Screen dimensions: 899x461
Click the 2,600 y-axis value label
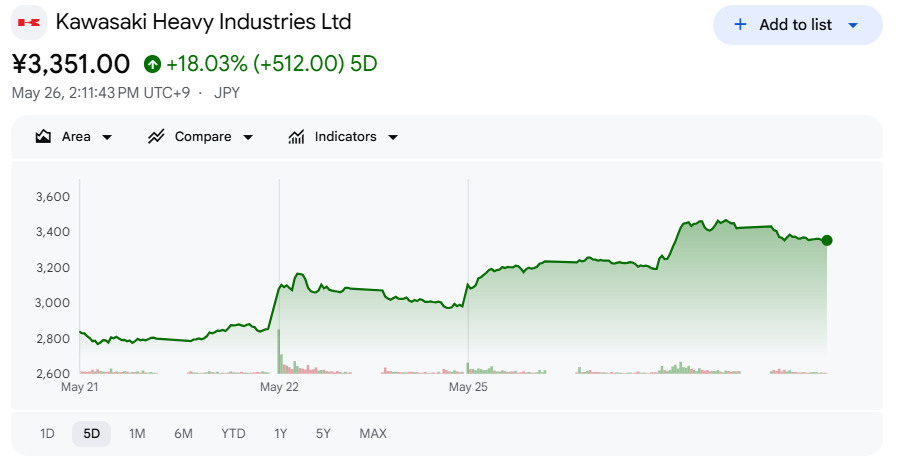pyautogui.click(x=53, y=374)
